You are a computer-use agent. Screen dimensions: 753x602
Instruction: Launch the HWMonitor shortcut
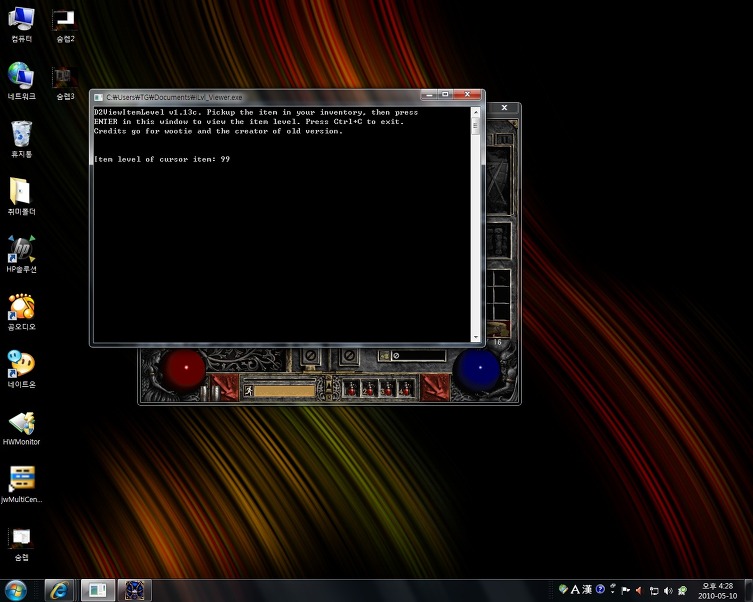click(21, 428)
